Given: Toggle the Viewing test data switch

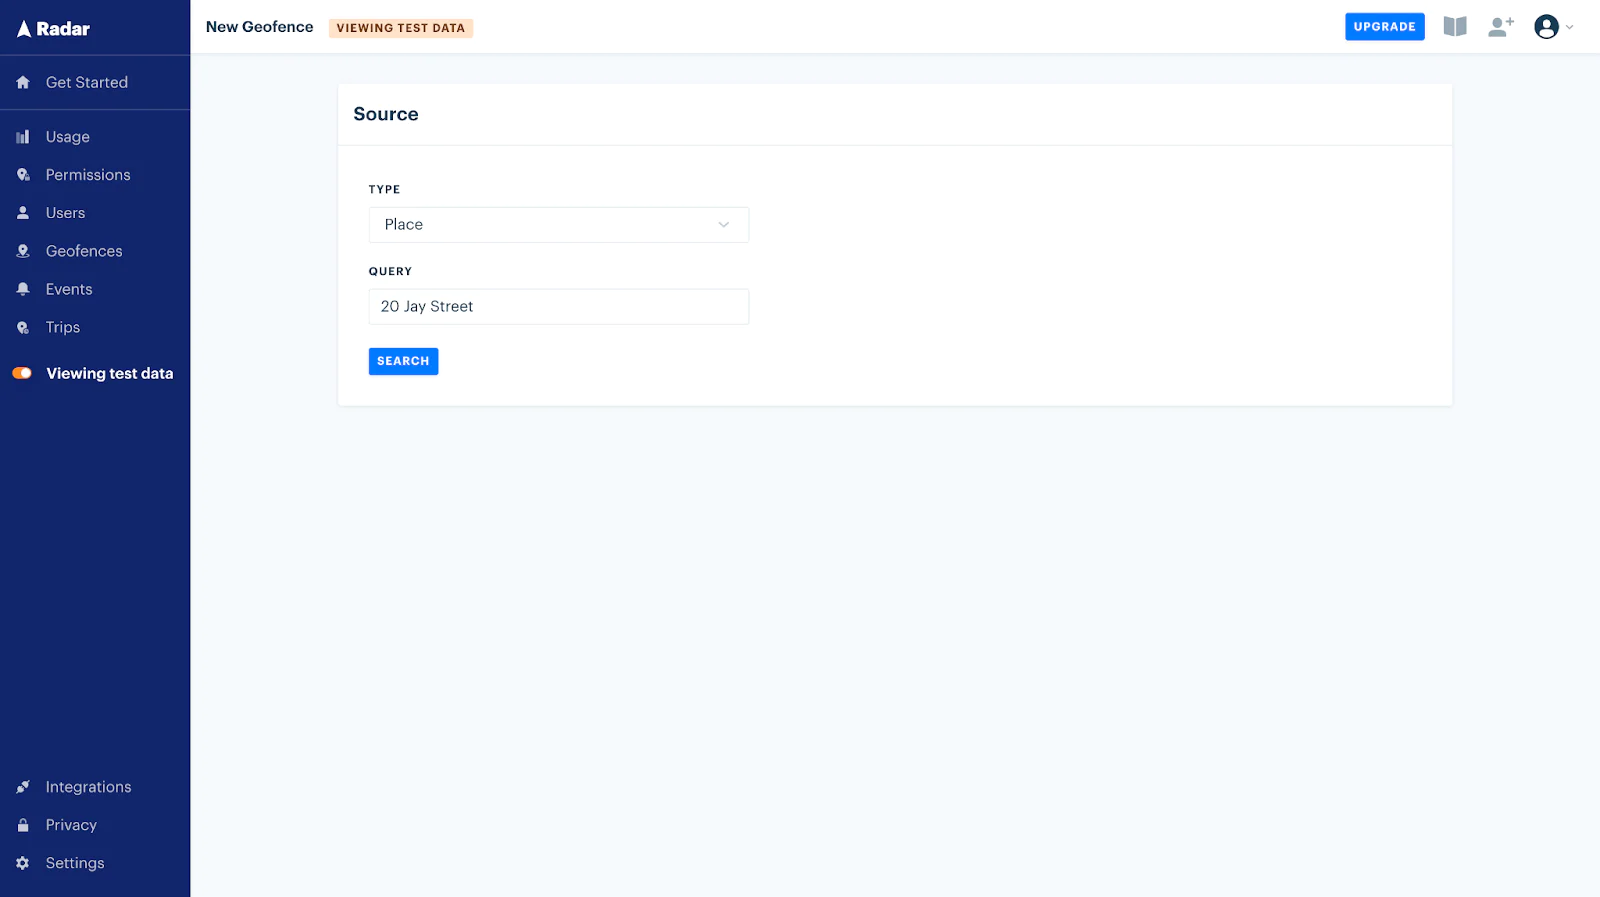Looking at the screenshot, I should 22,373.
